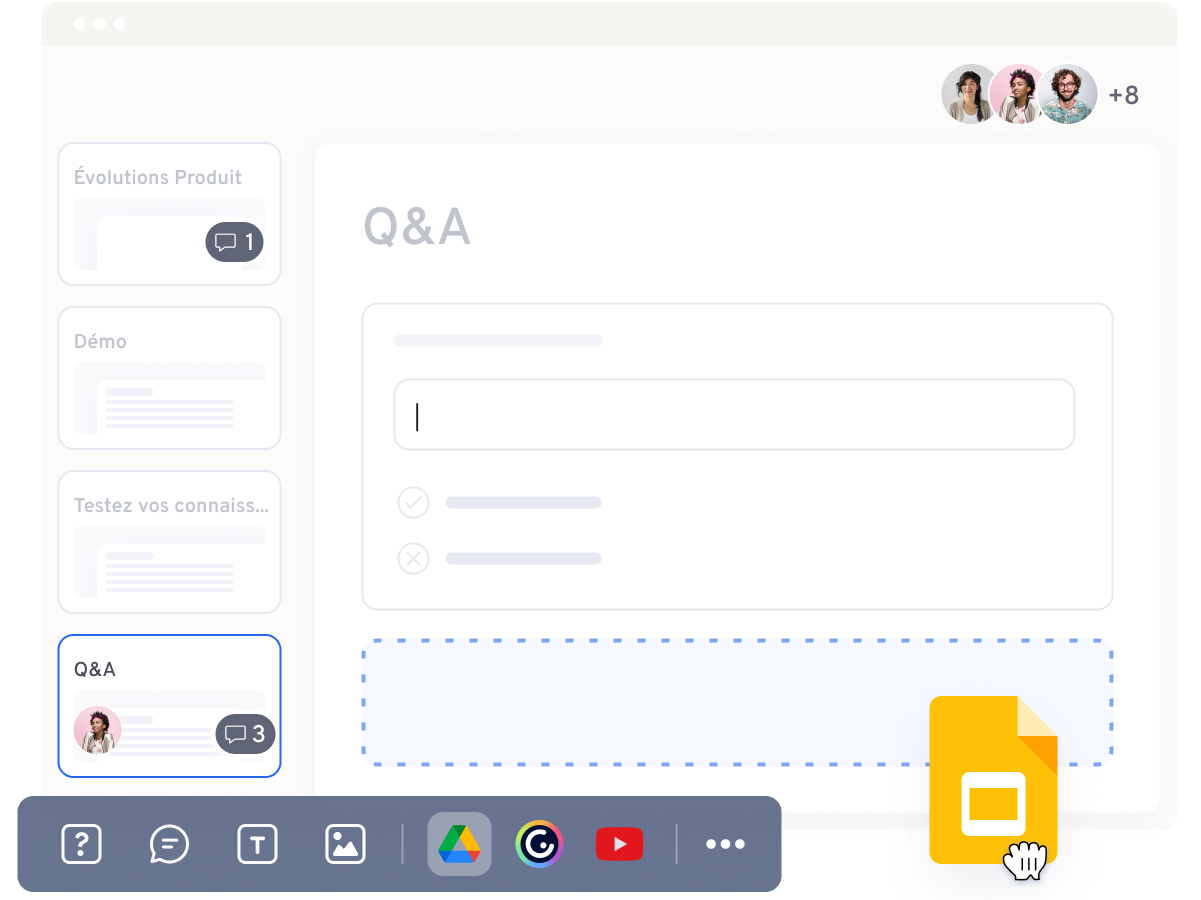Open the 3 comments on the Q&A slide

point(246,734)
